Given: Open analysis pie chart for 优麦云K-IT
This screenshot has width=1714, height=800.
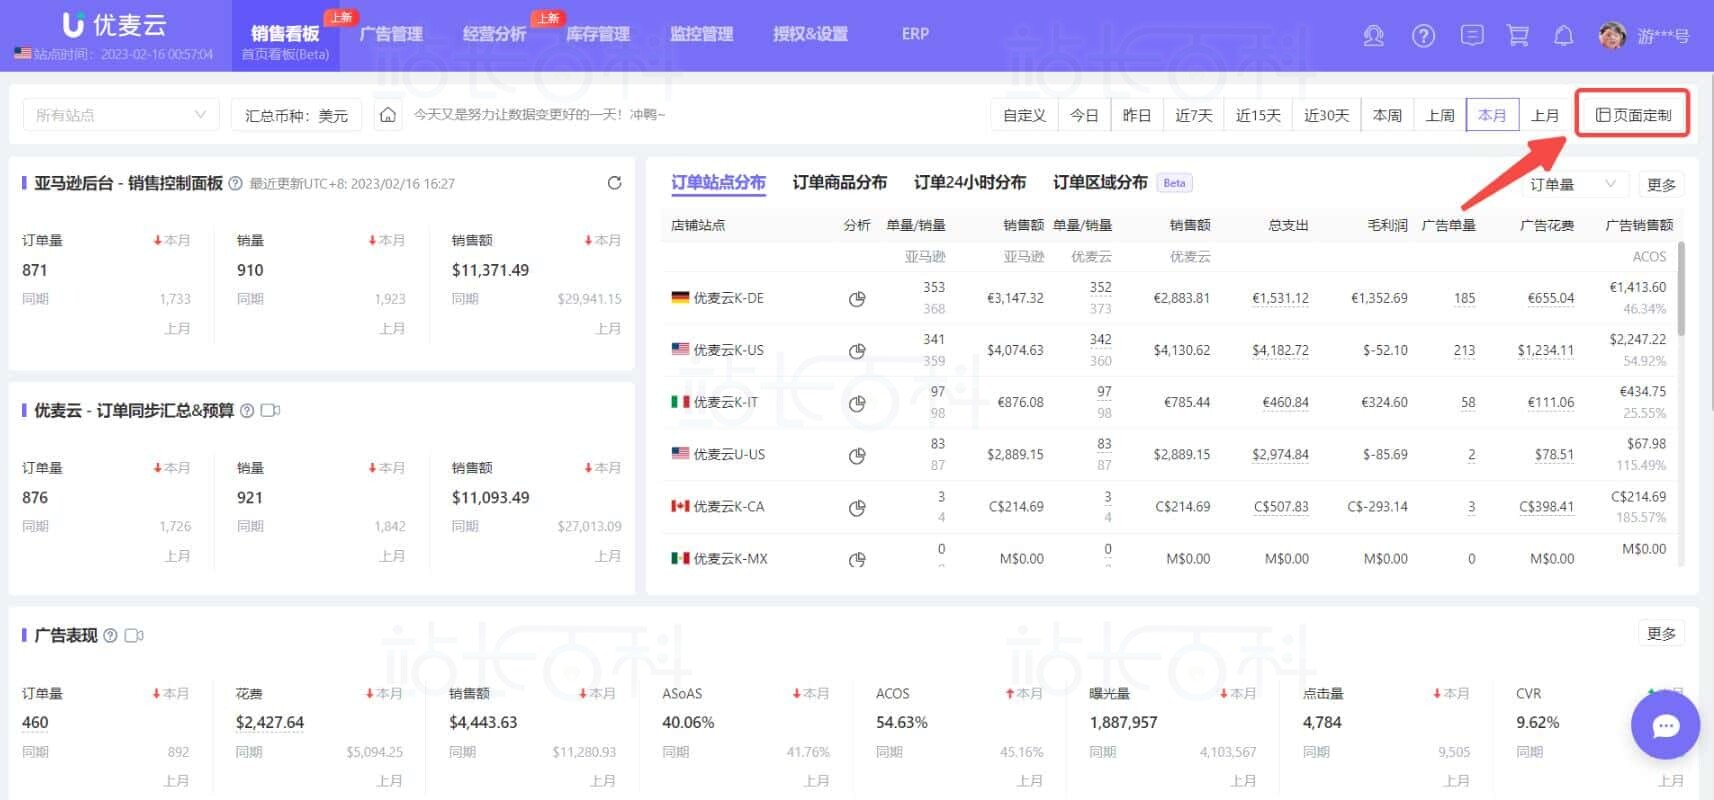Looking at the screenshot, I should (x=857, y=403).
